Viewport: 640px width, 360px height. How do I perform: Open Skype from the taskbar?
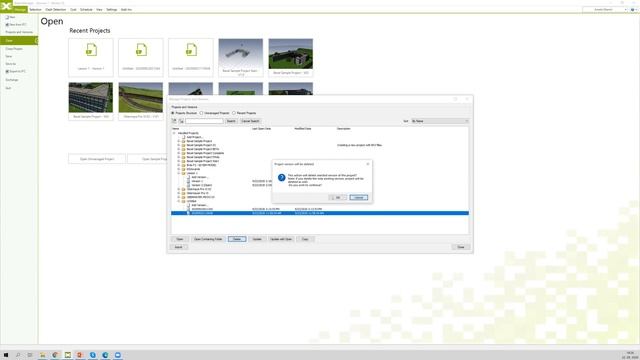point(93,355)
